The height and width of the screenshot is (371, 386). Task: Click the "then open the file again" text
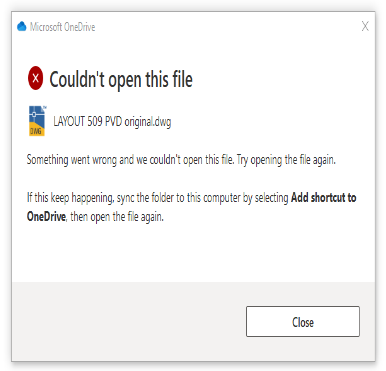point(117,217)
